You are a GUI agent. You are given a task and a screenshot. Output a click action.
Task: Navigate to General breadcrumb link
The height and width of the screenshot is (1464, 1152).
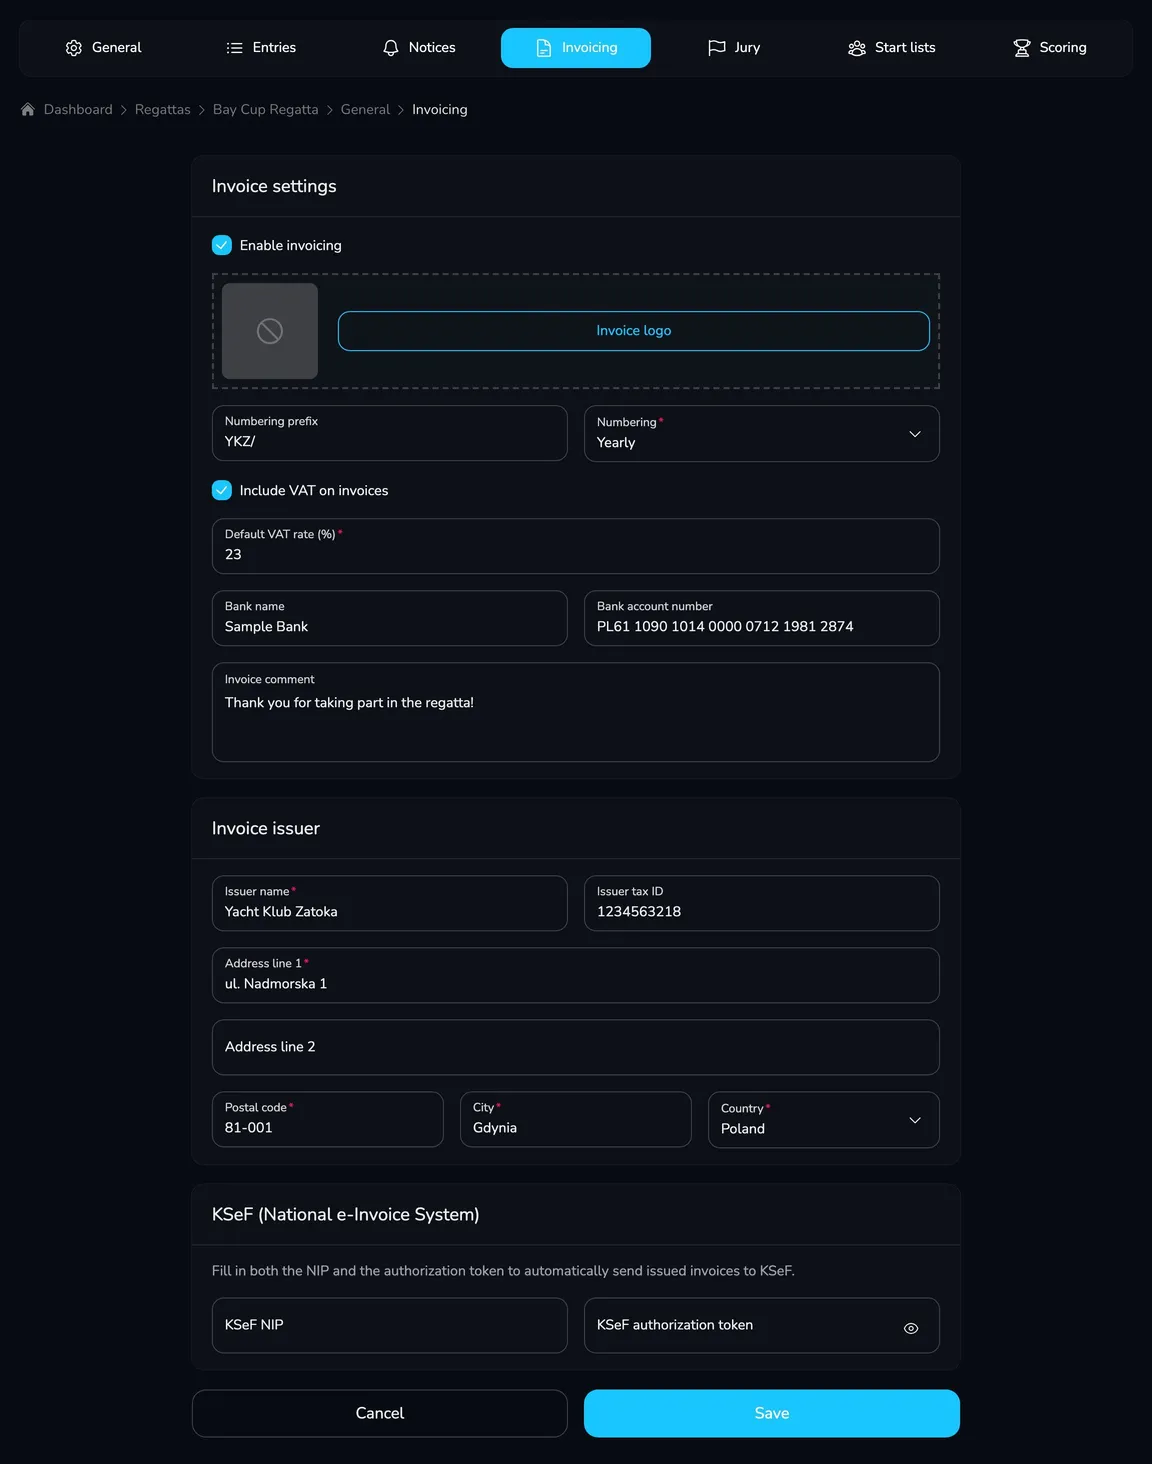(365, 110)
